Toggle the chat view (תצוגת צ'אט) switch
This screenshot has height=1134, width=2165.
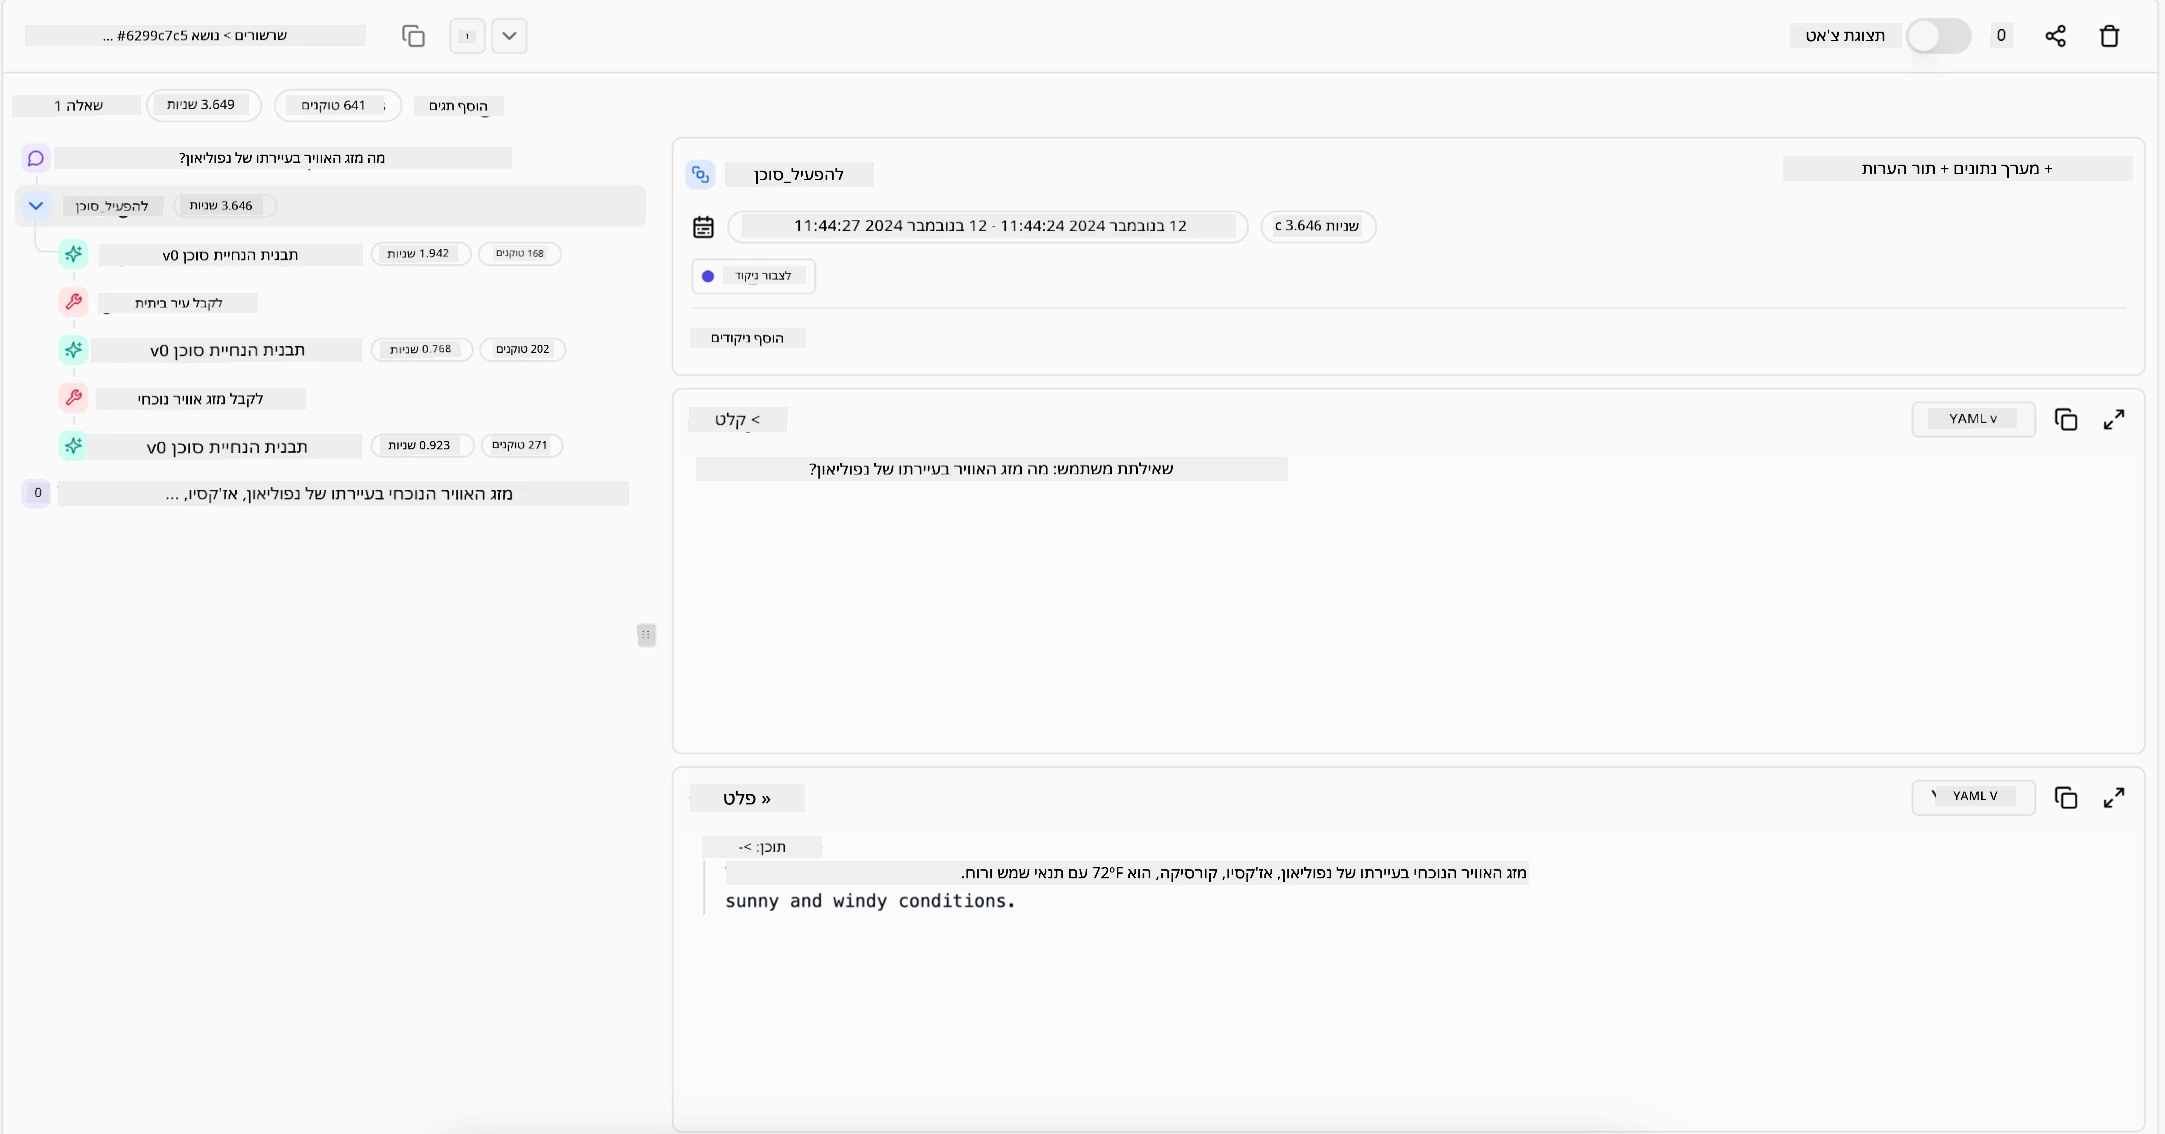pos(1937,36)
